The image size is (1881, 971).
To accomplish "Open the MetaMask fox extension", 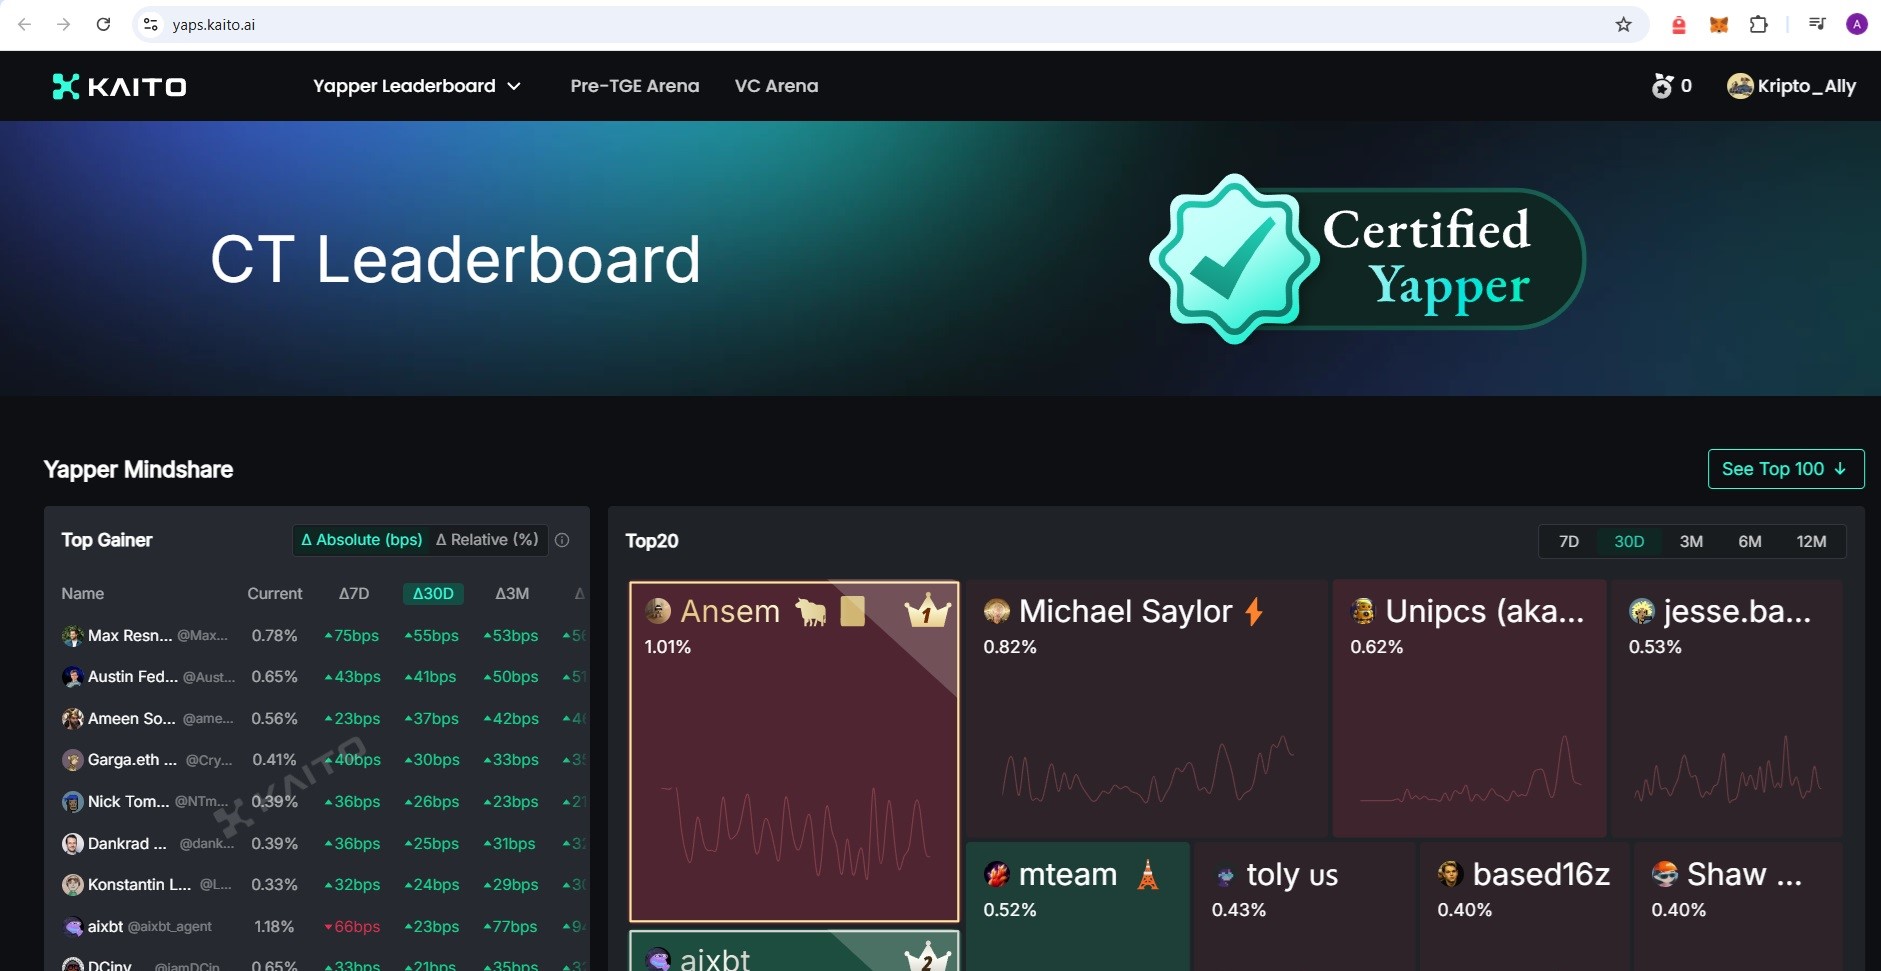I will (1718, 25).
